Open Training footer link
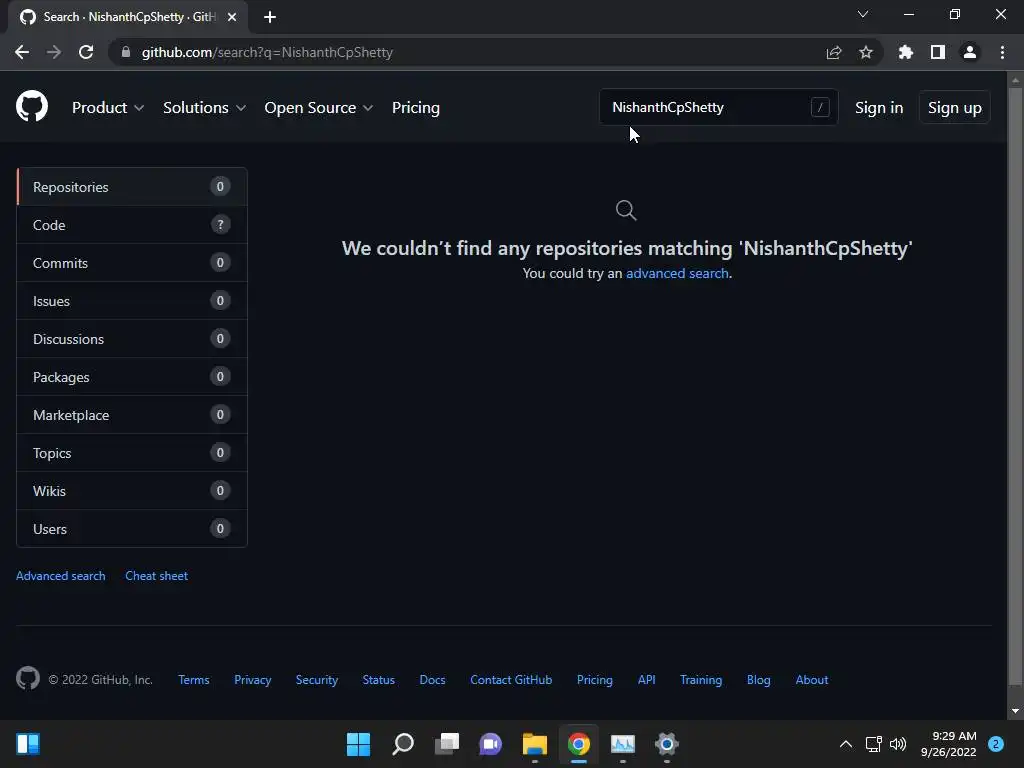 tap(701, 680)
